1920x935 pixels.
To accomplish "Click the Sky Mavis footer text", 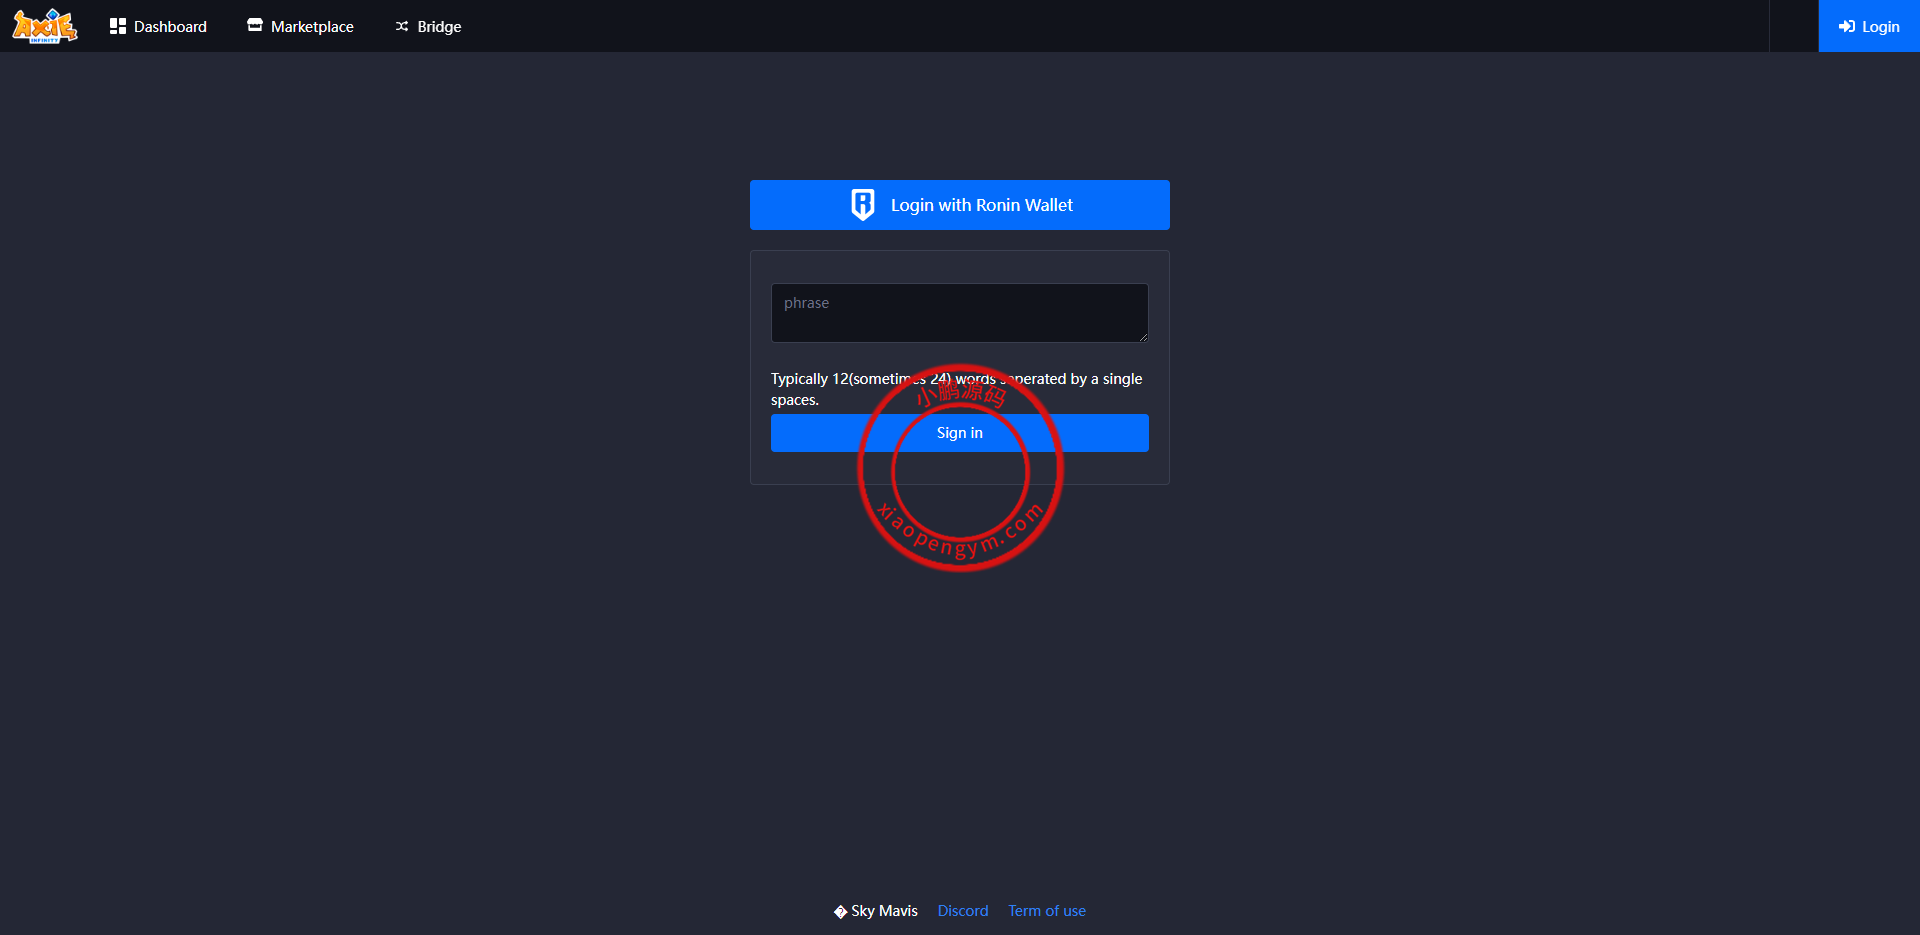I will pos(884,911).
